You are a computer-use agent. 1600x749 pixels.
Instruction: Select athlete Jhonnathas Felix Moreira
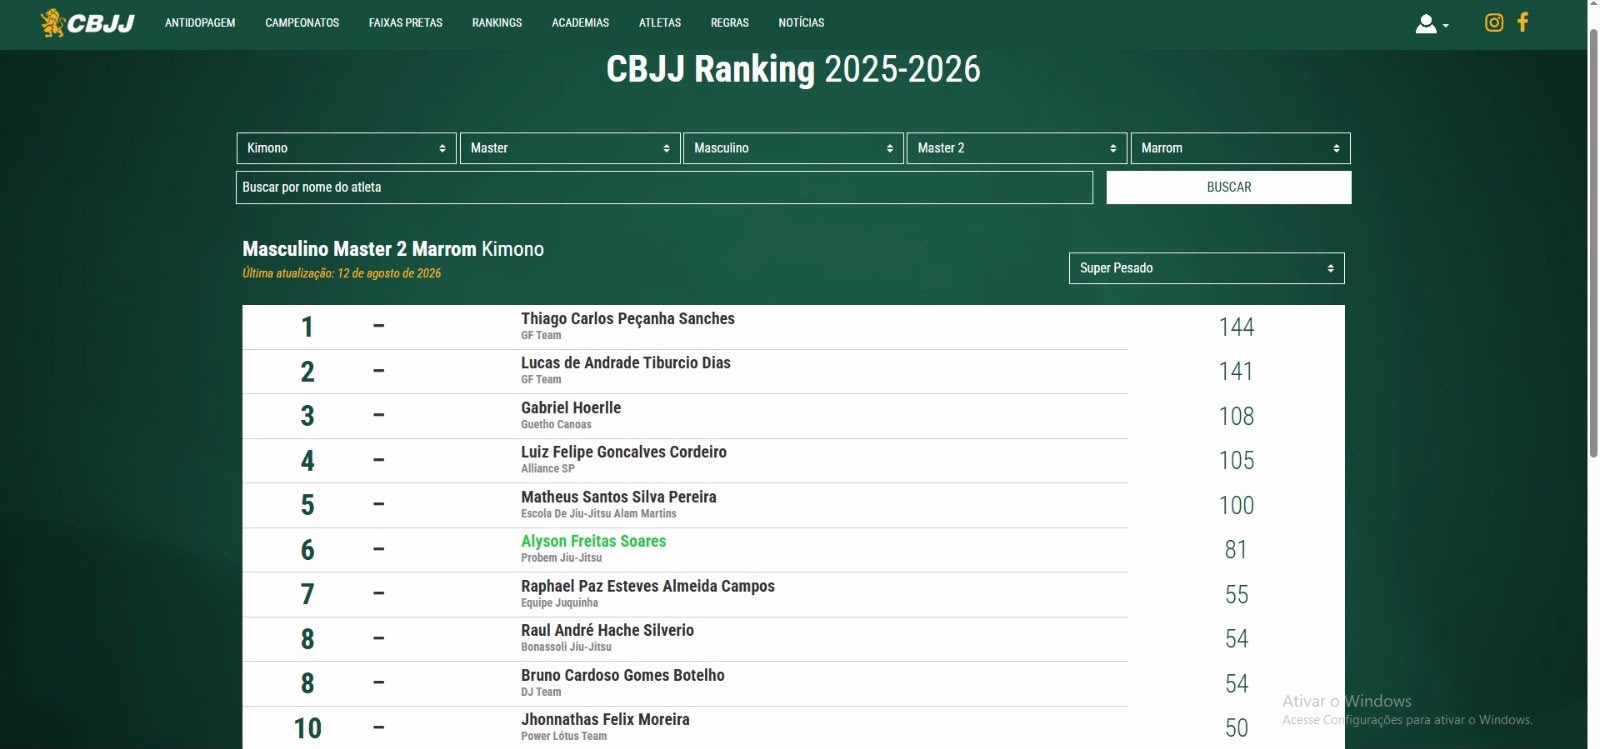point(605,719)
